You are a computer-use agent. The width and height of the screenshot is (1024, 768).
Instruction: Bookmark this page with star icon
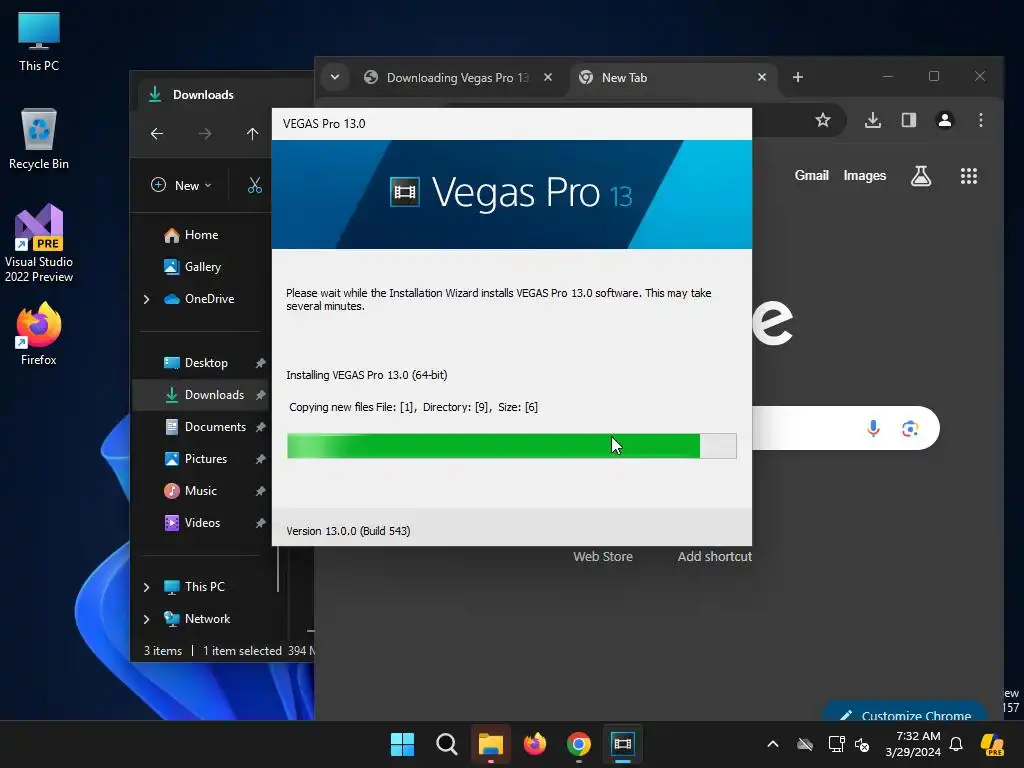[823, 120]
